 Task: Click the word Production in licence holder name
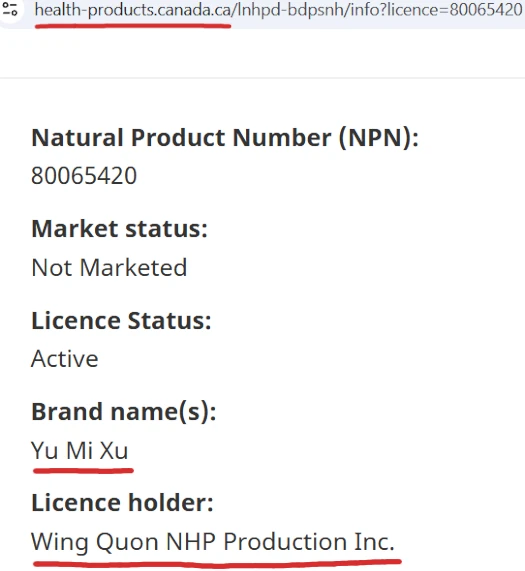[285, 542]
